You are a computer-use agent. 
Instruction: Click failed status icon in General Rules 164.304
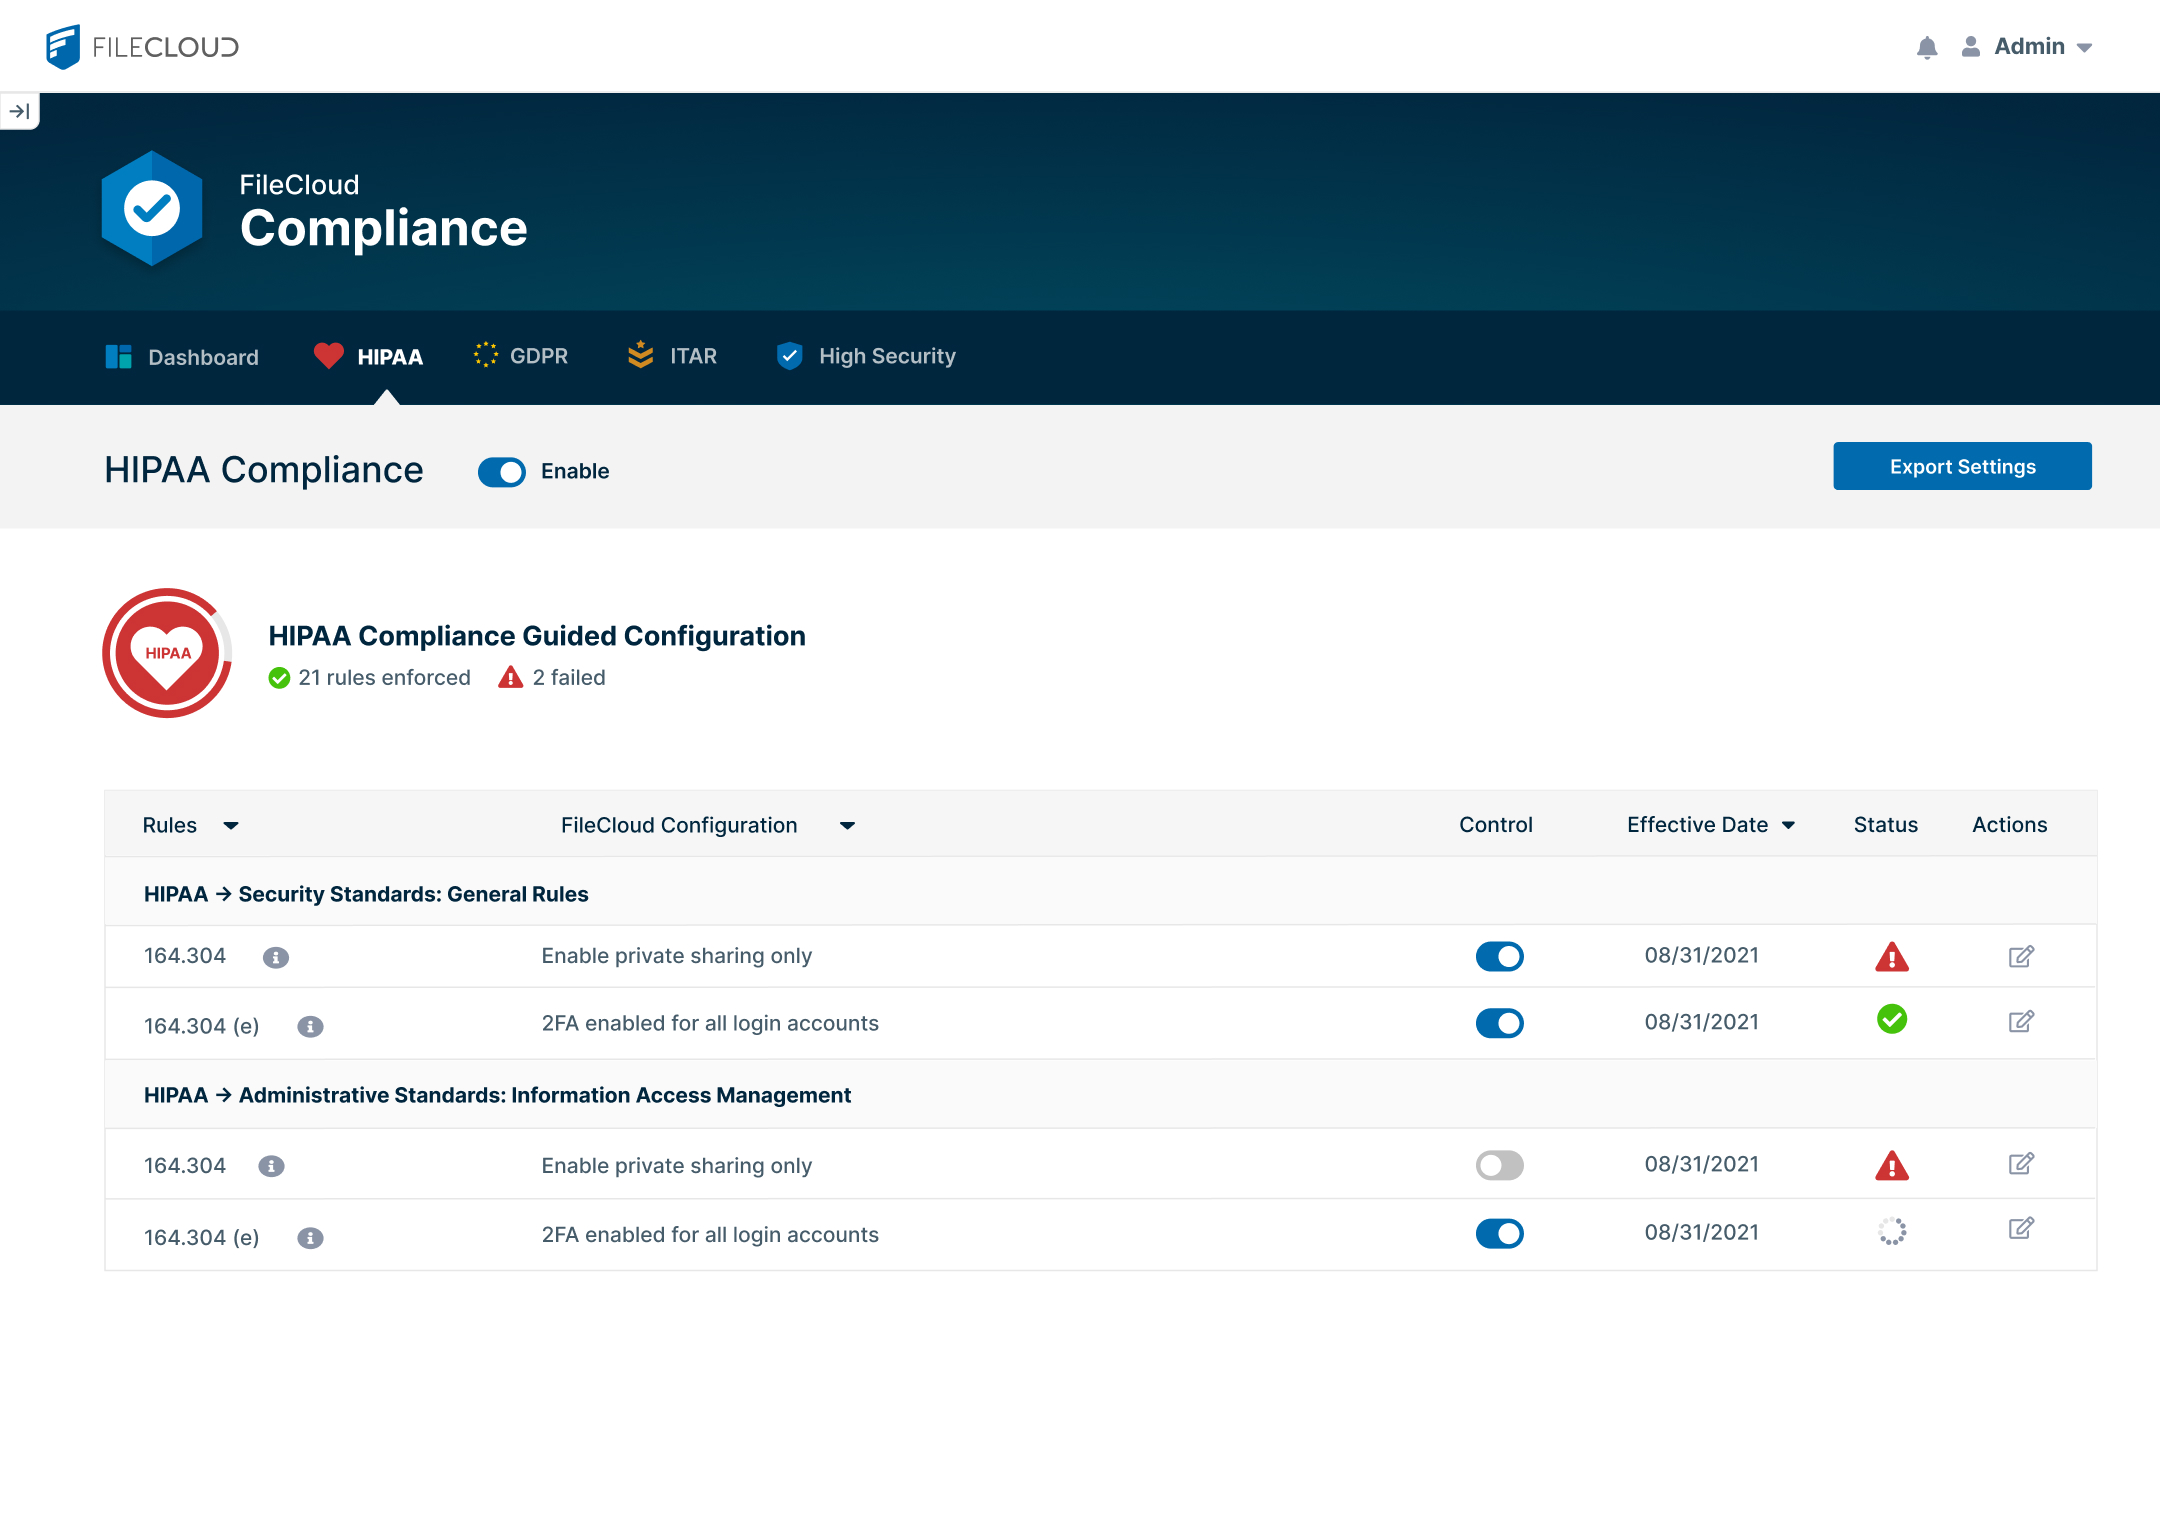pyautogui.click(x=1892, y=957)
